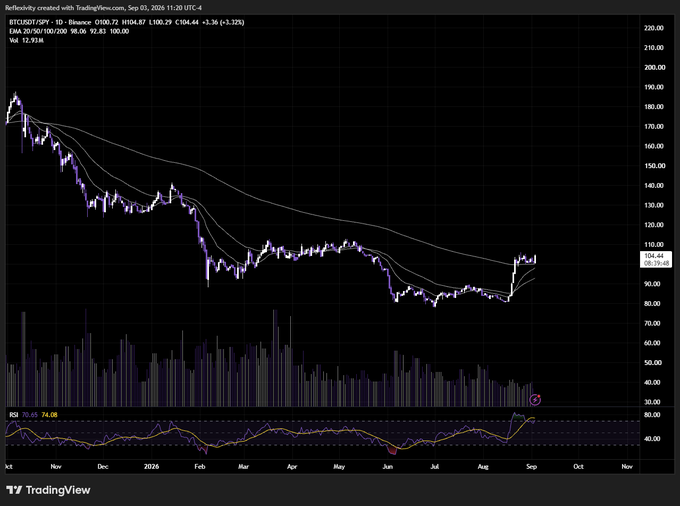Click the pink lightning bolt icon on chart
Screen dimensions: 680x506
click(535, 399)
